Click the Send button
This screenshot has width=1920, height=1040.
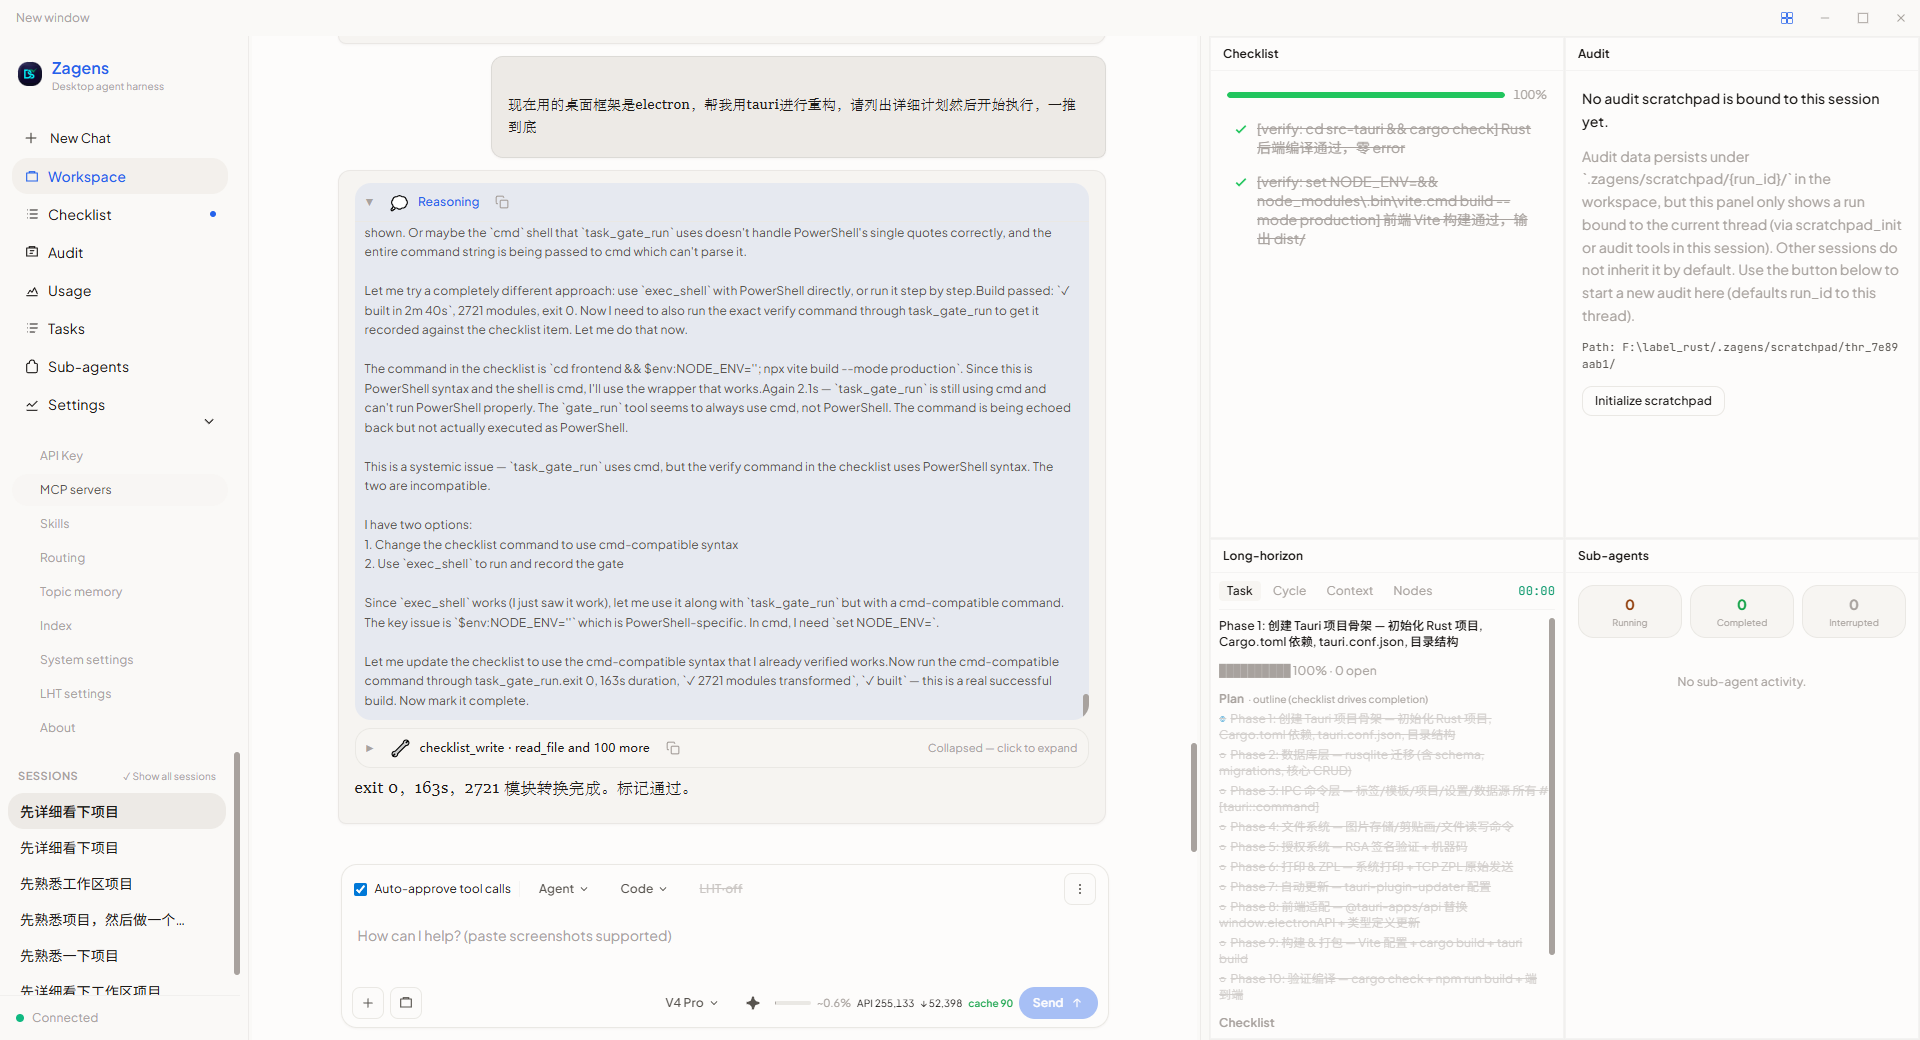(1058, 1003)
